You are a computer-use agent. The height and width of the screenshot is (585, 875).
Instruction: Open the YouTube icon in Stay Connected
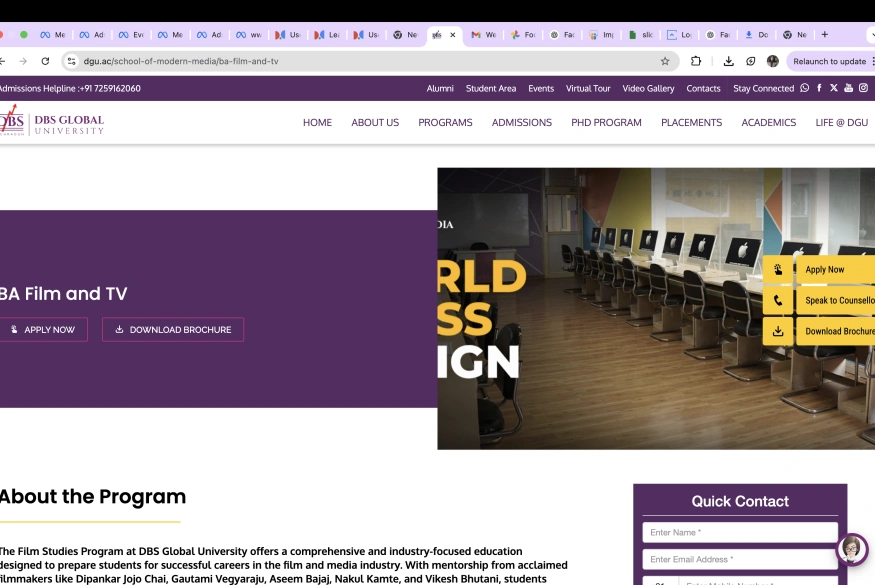[x=848, y=88]
